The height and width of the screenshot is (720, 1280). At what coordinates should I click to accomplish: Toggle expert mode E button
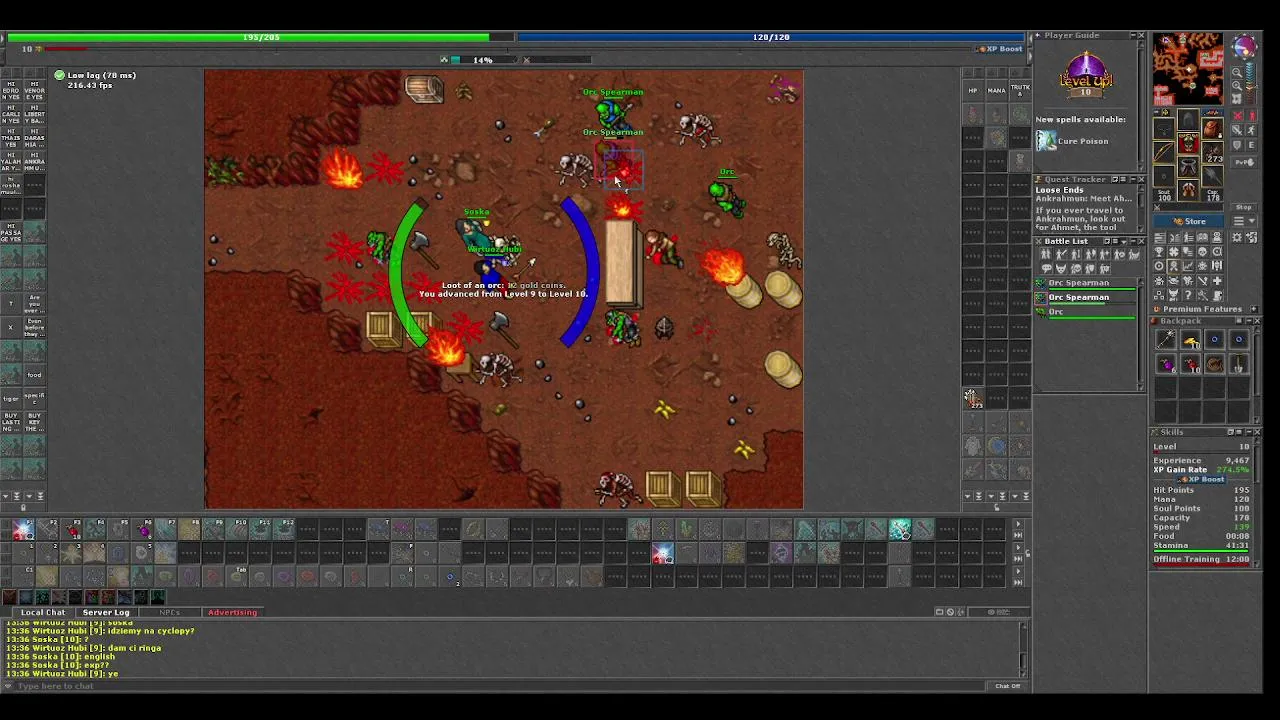point(1251,145)
